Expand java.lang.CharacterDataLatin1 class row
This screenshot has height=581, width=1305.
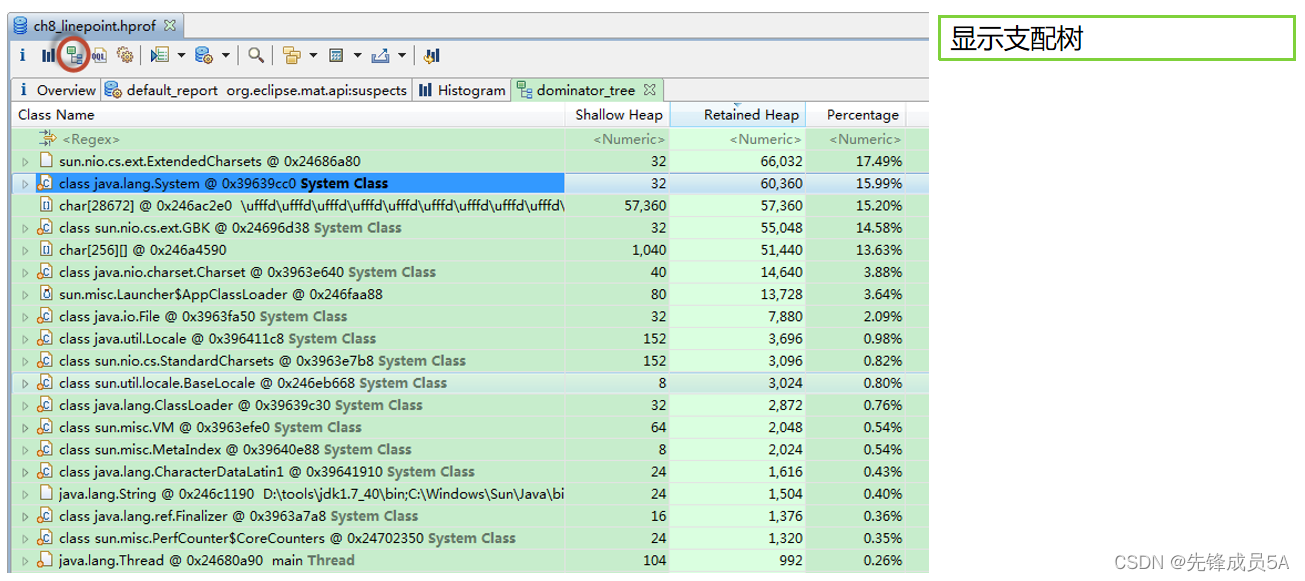click(x=26, y=471)
